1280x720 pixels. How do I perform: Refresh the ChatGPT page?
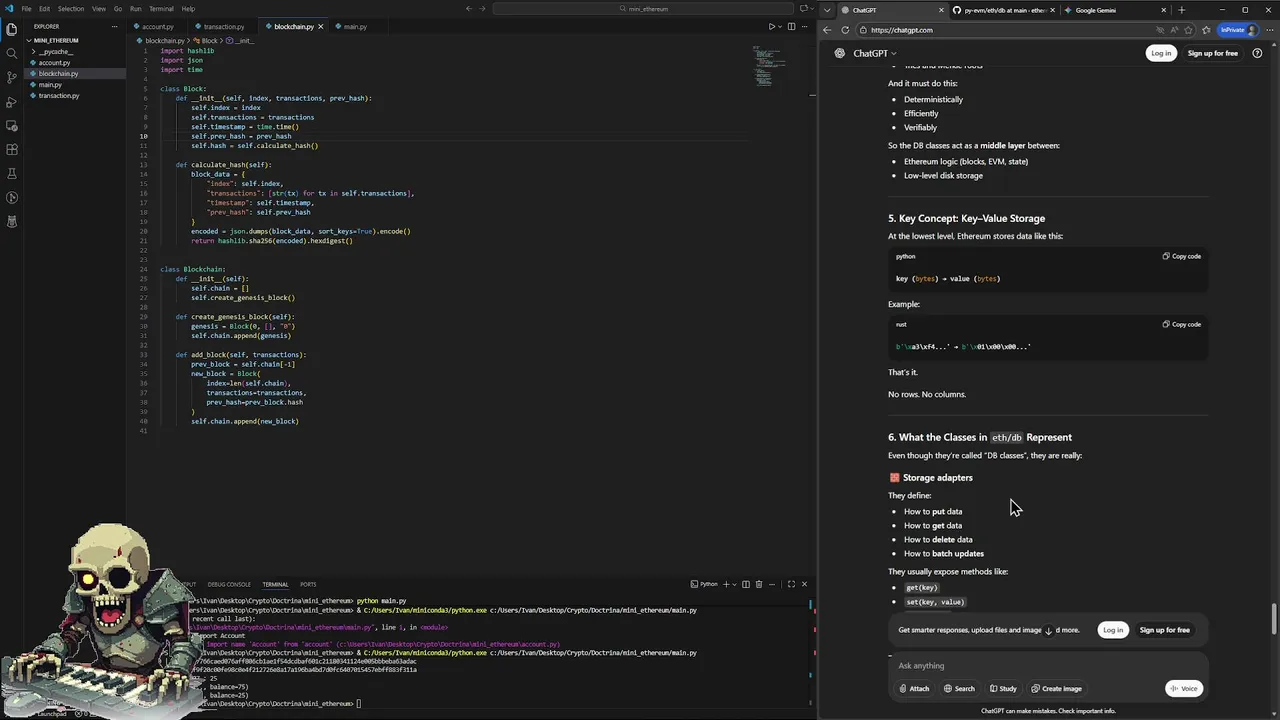845,30
